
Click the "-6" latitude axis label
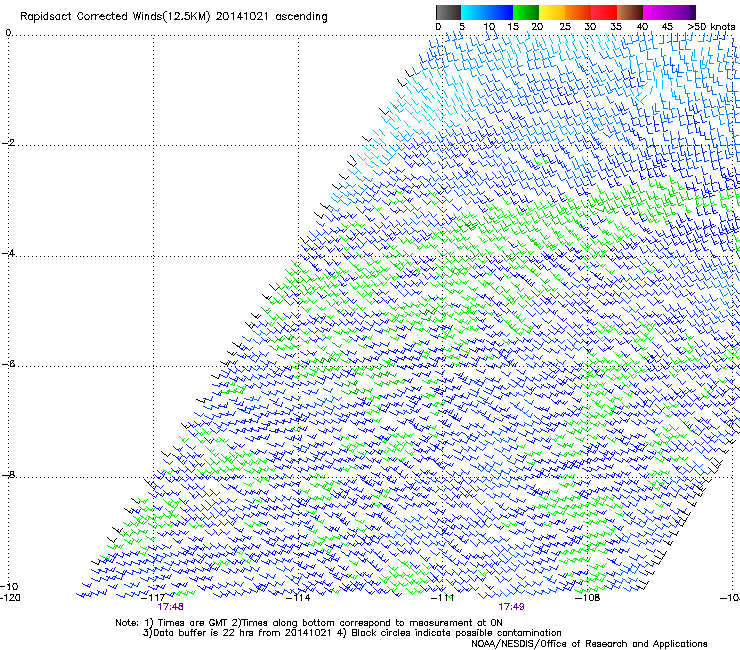8,364
